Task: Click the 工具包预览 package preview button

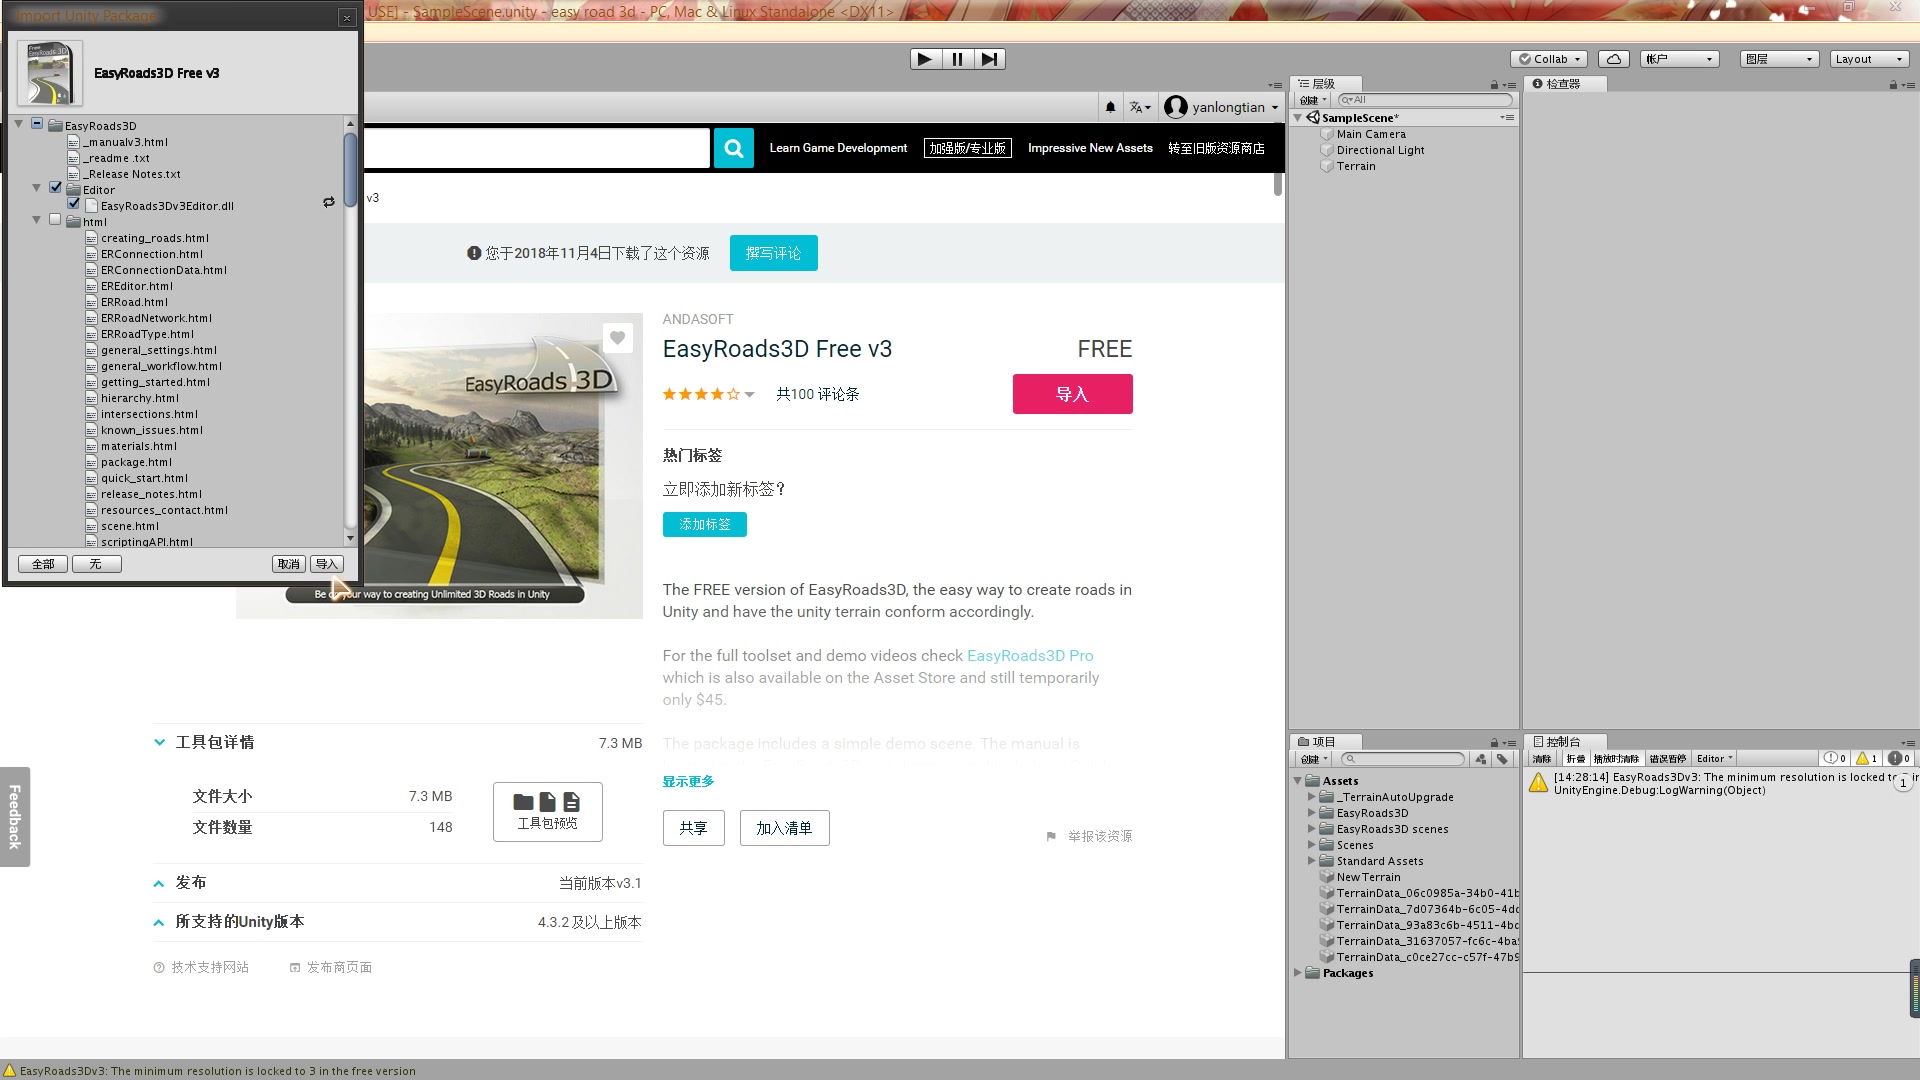Action: point(547,811)
